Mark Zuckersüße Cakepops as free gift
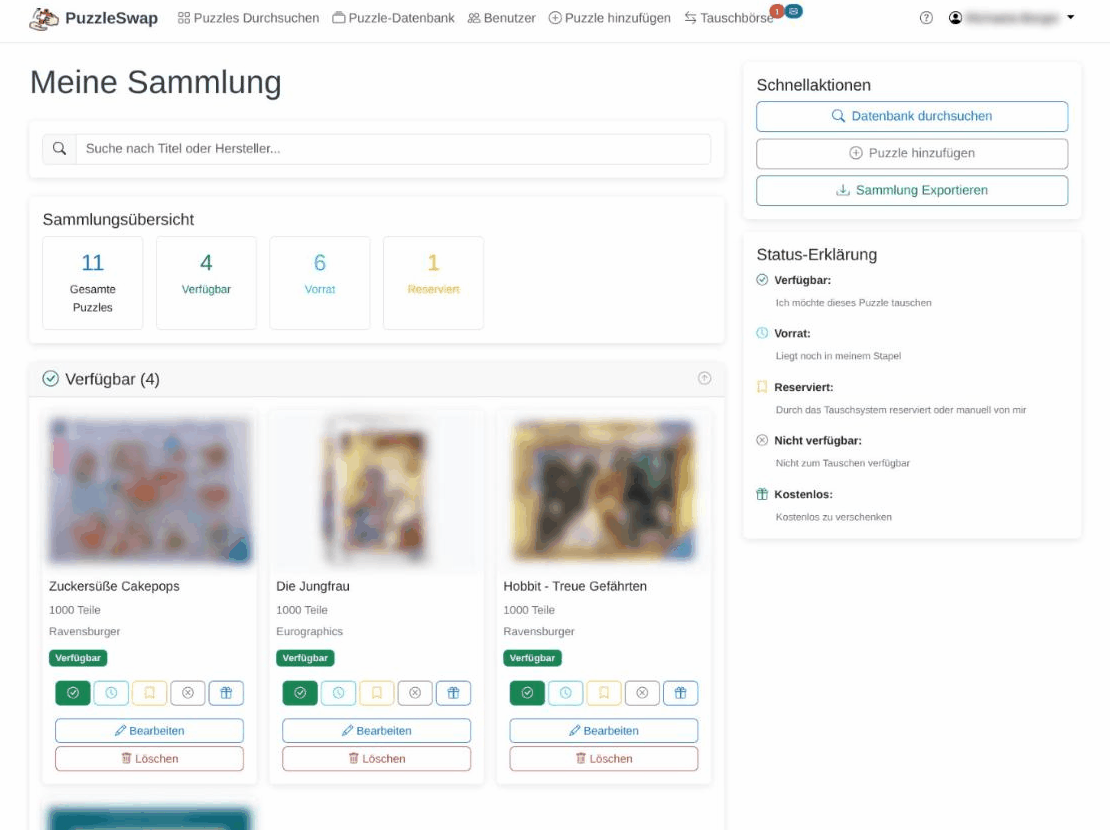Screen dimensions: 1110x830 tap(226, 693)
